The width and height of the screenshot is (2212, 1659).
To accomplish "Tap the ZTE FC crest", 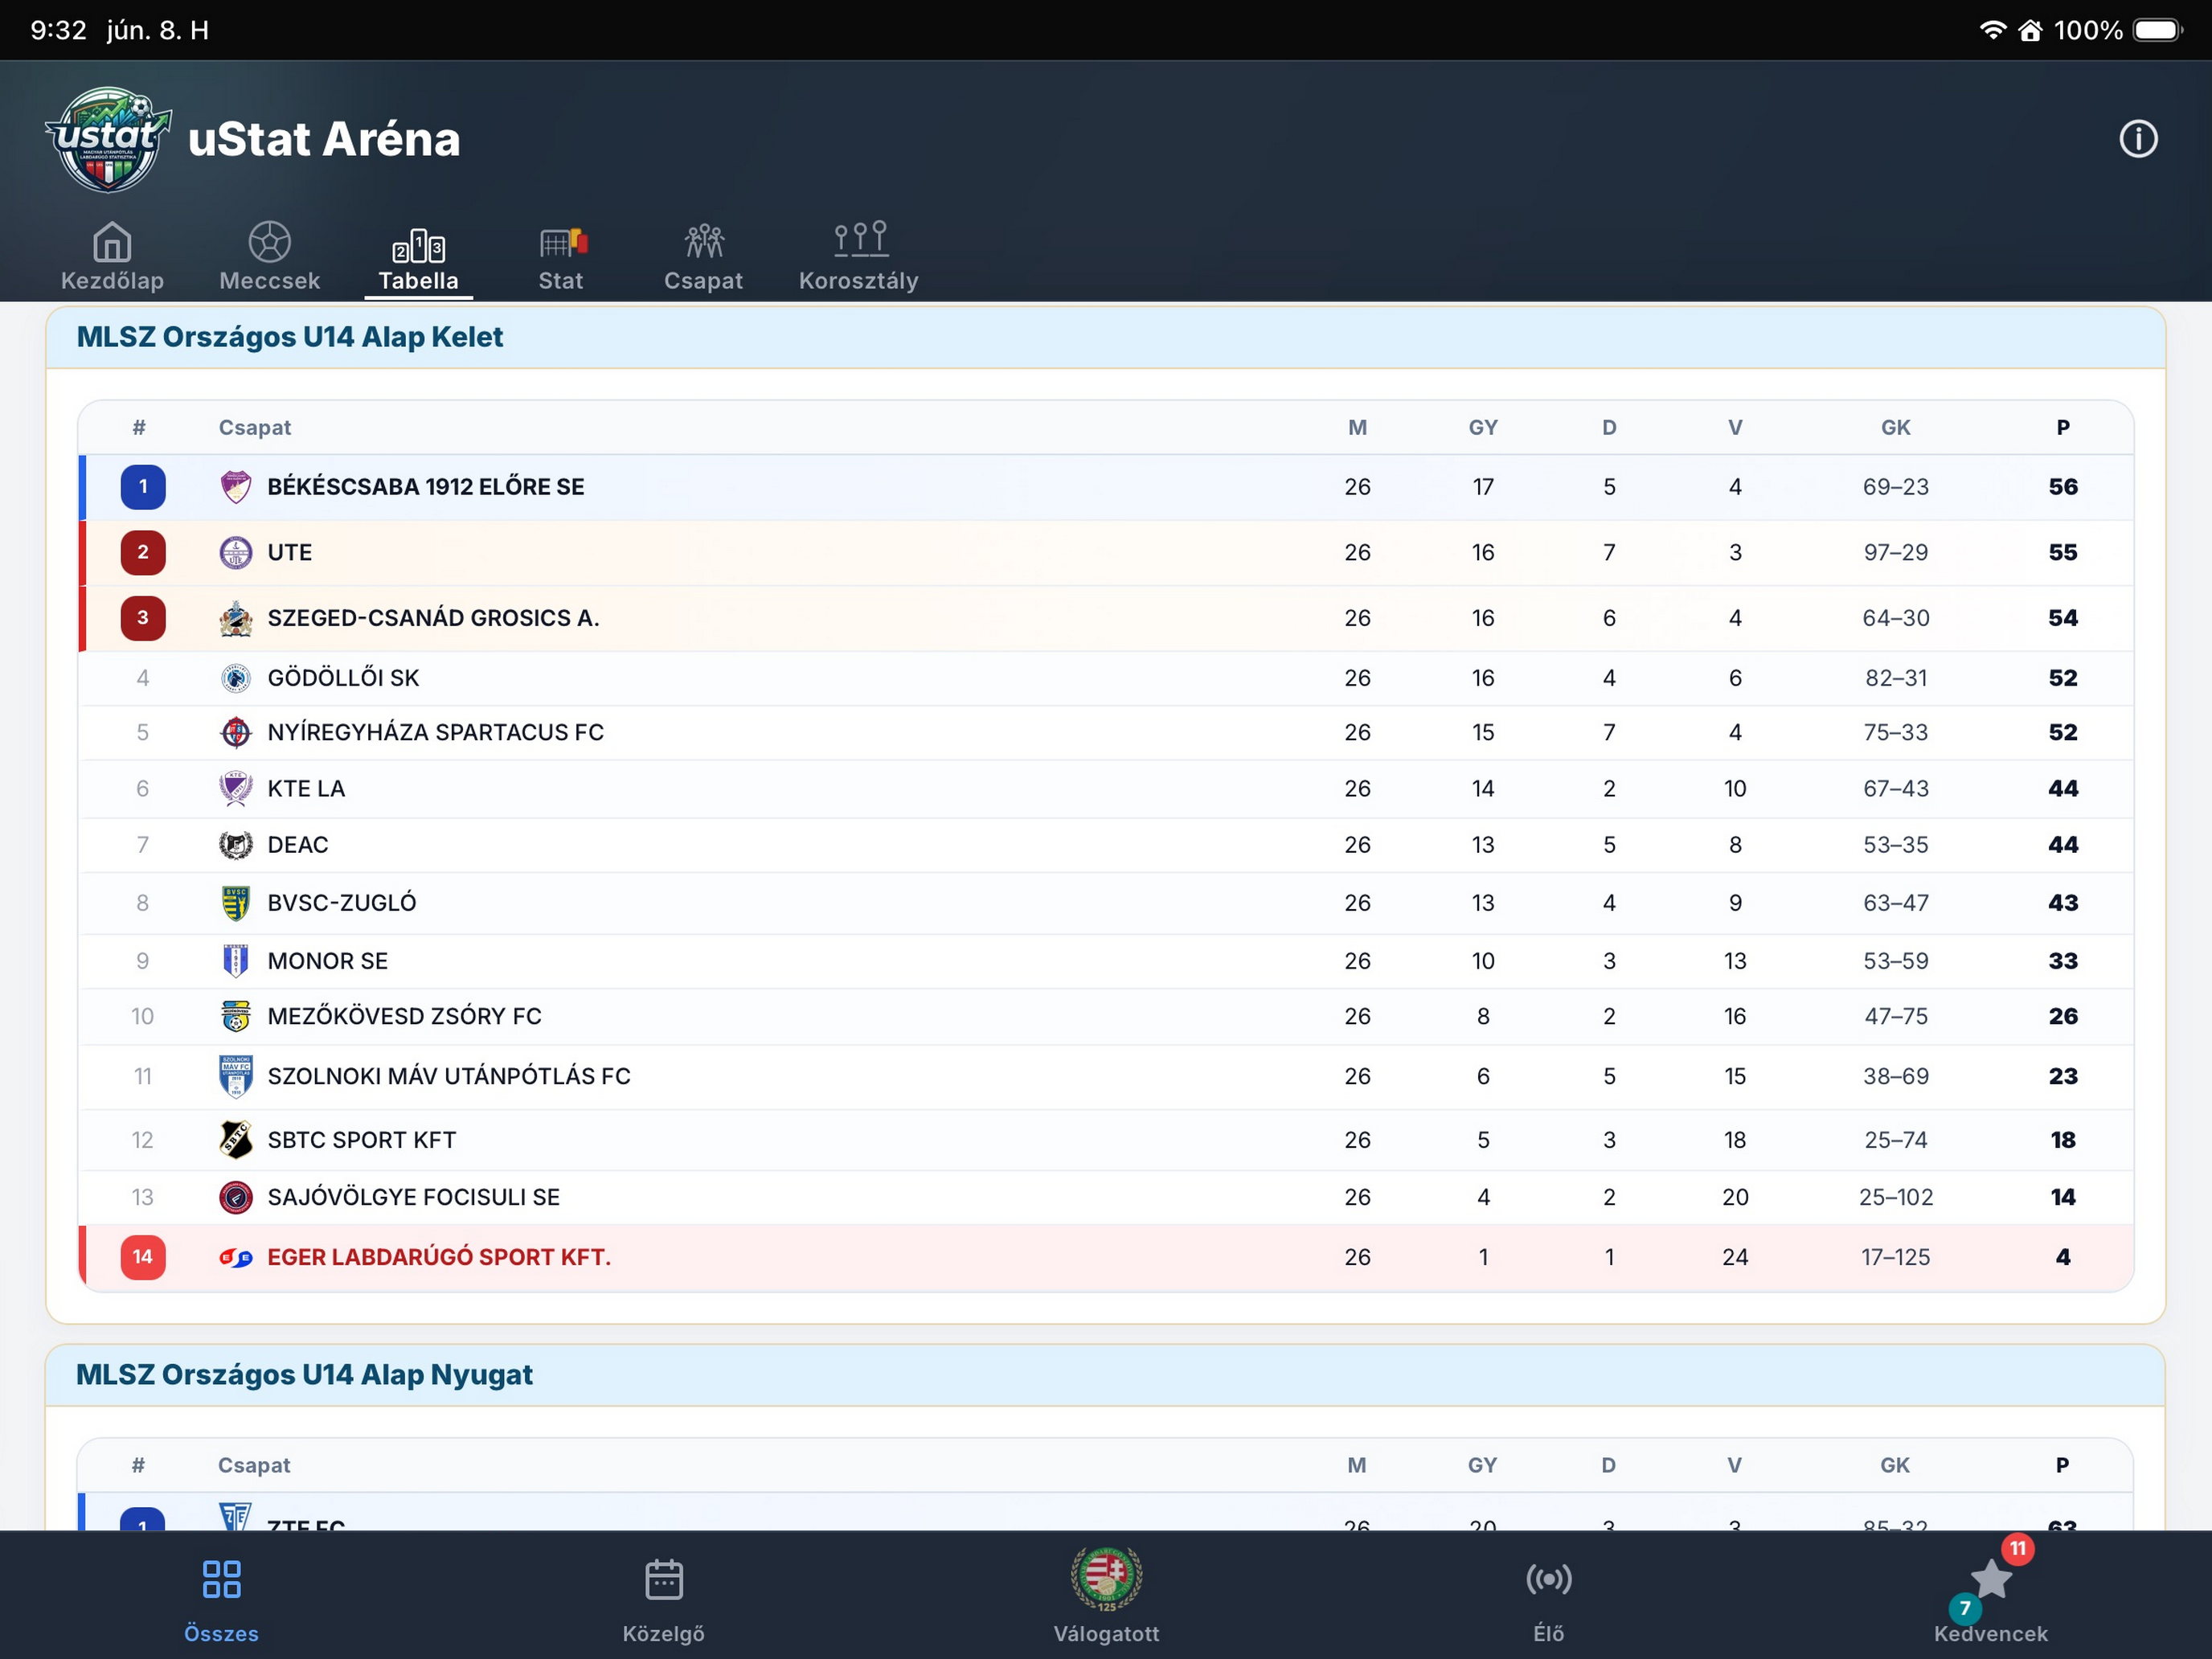I will [x=236, y=1516].
